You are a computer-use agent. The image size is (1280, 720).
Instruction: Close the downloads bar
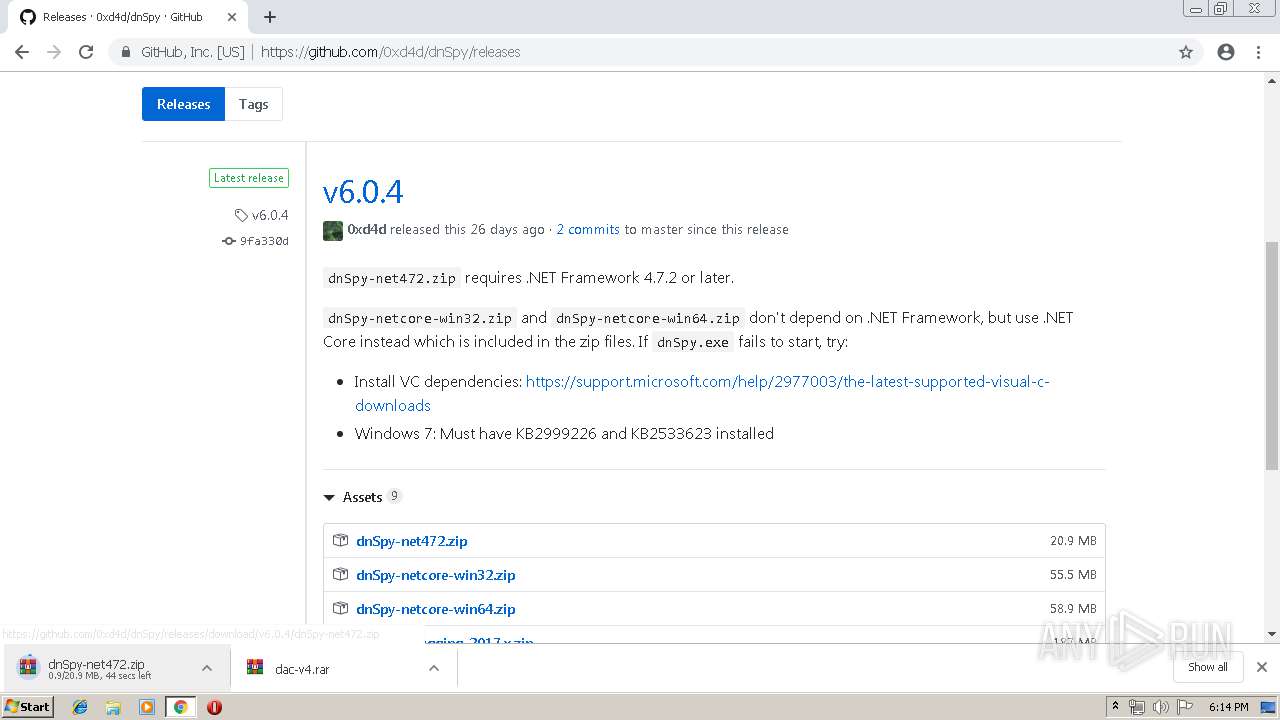(1262, 667)
